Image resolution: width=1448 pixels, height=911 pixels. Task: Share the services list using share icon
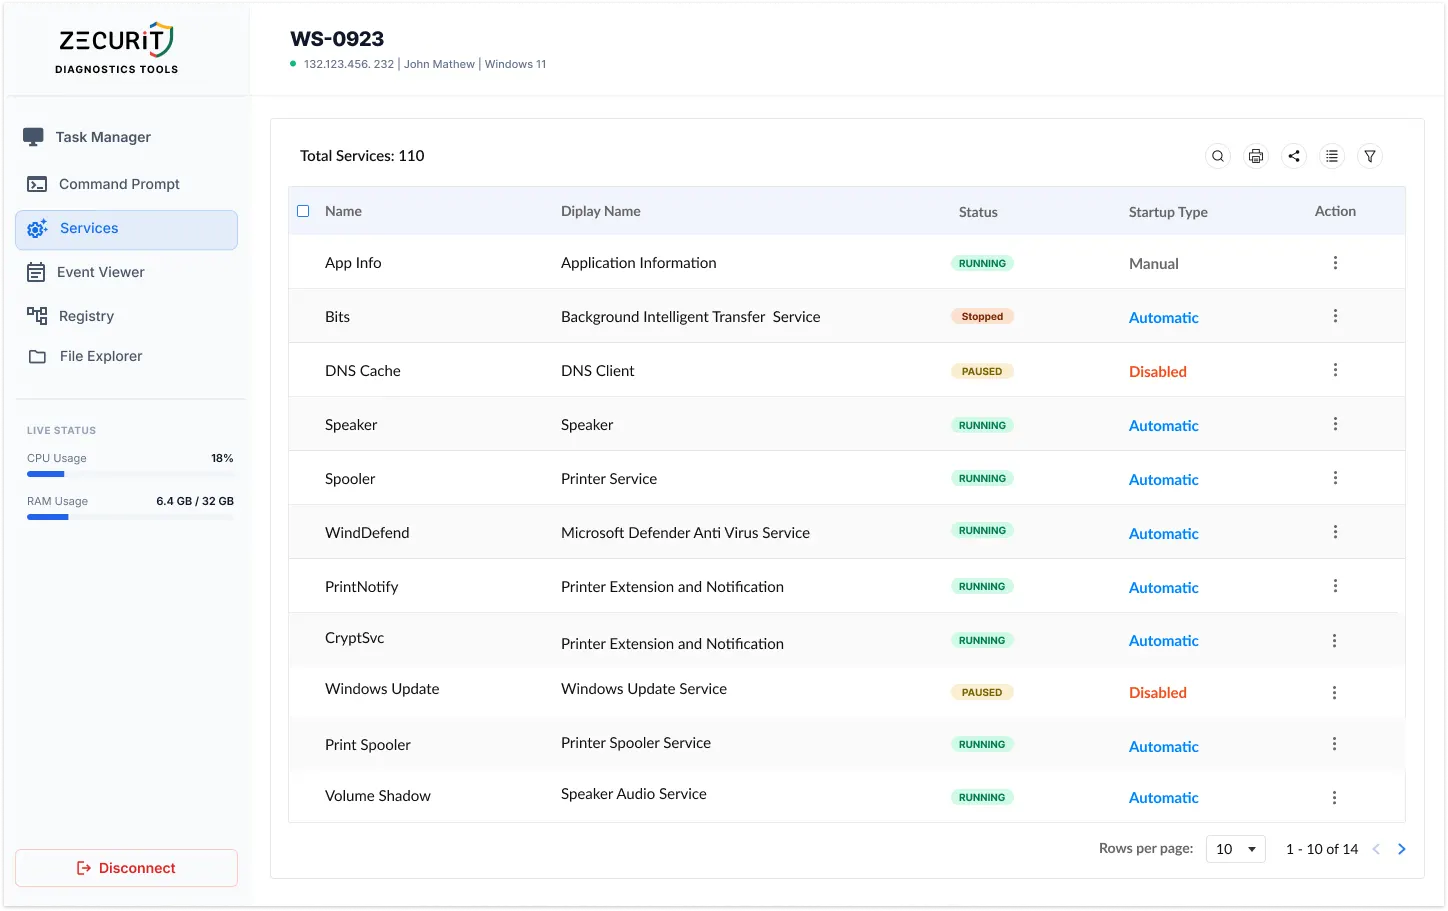[1294, 156]
